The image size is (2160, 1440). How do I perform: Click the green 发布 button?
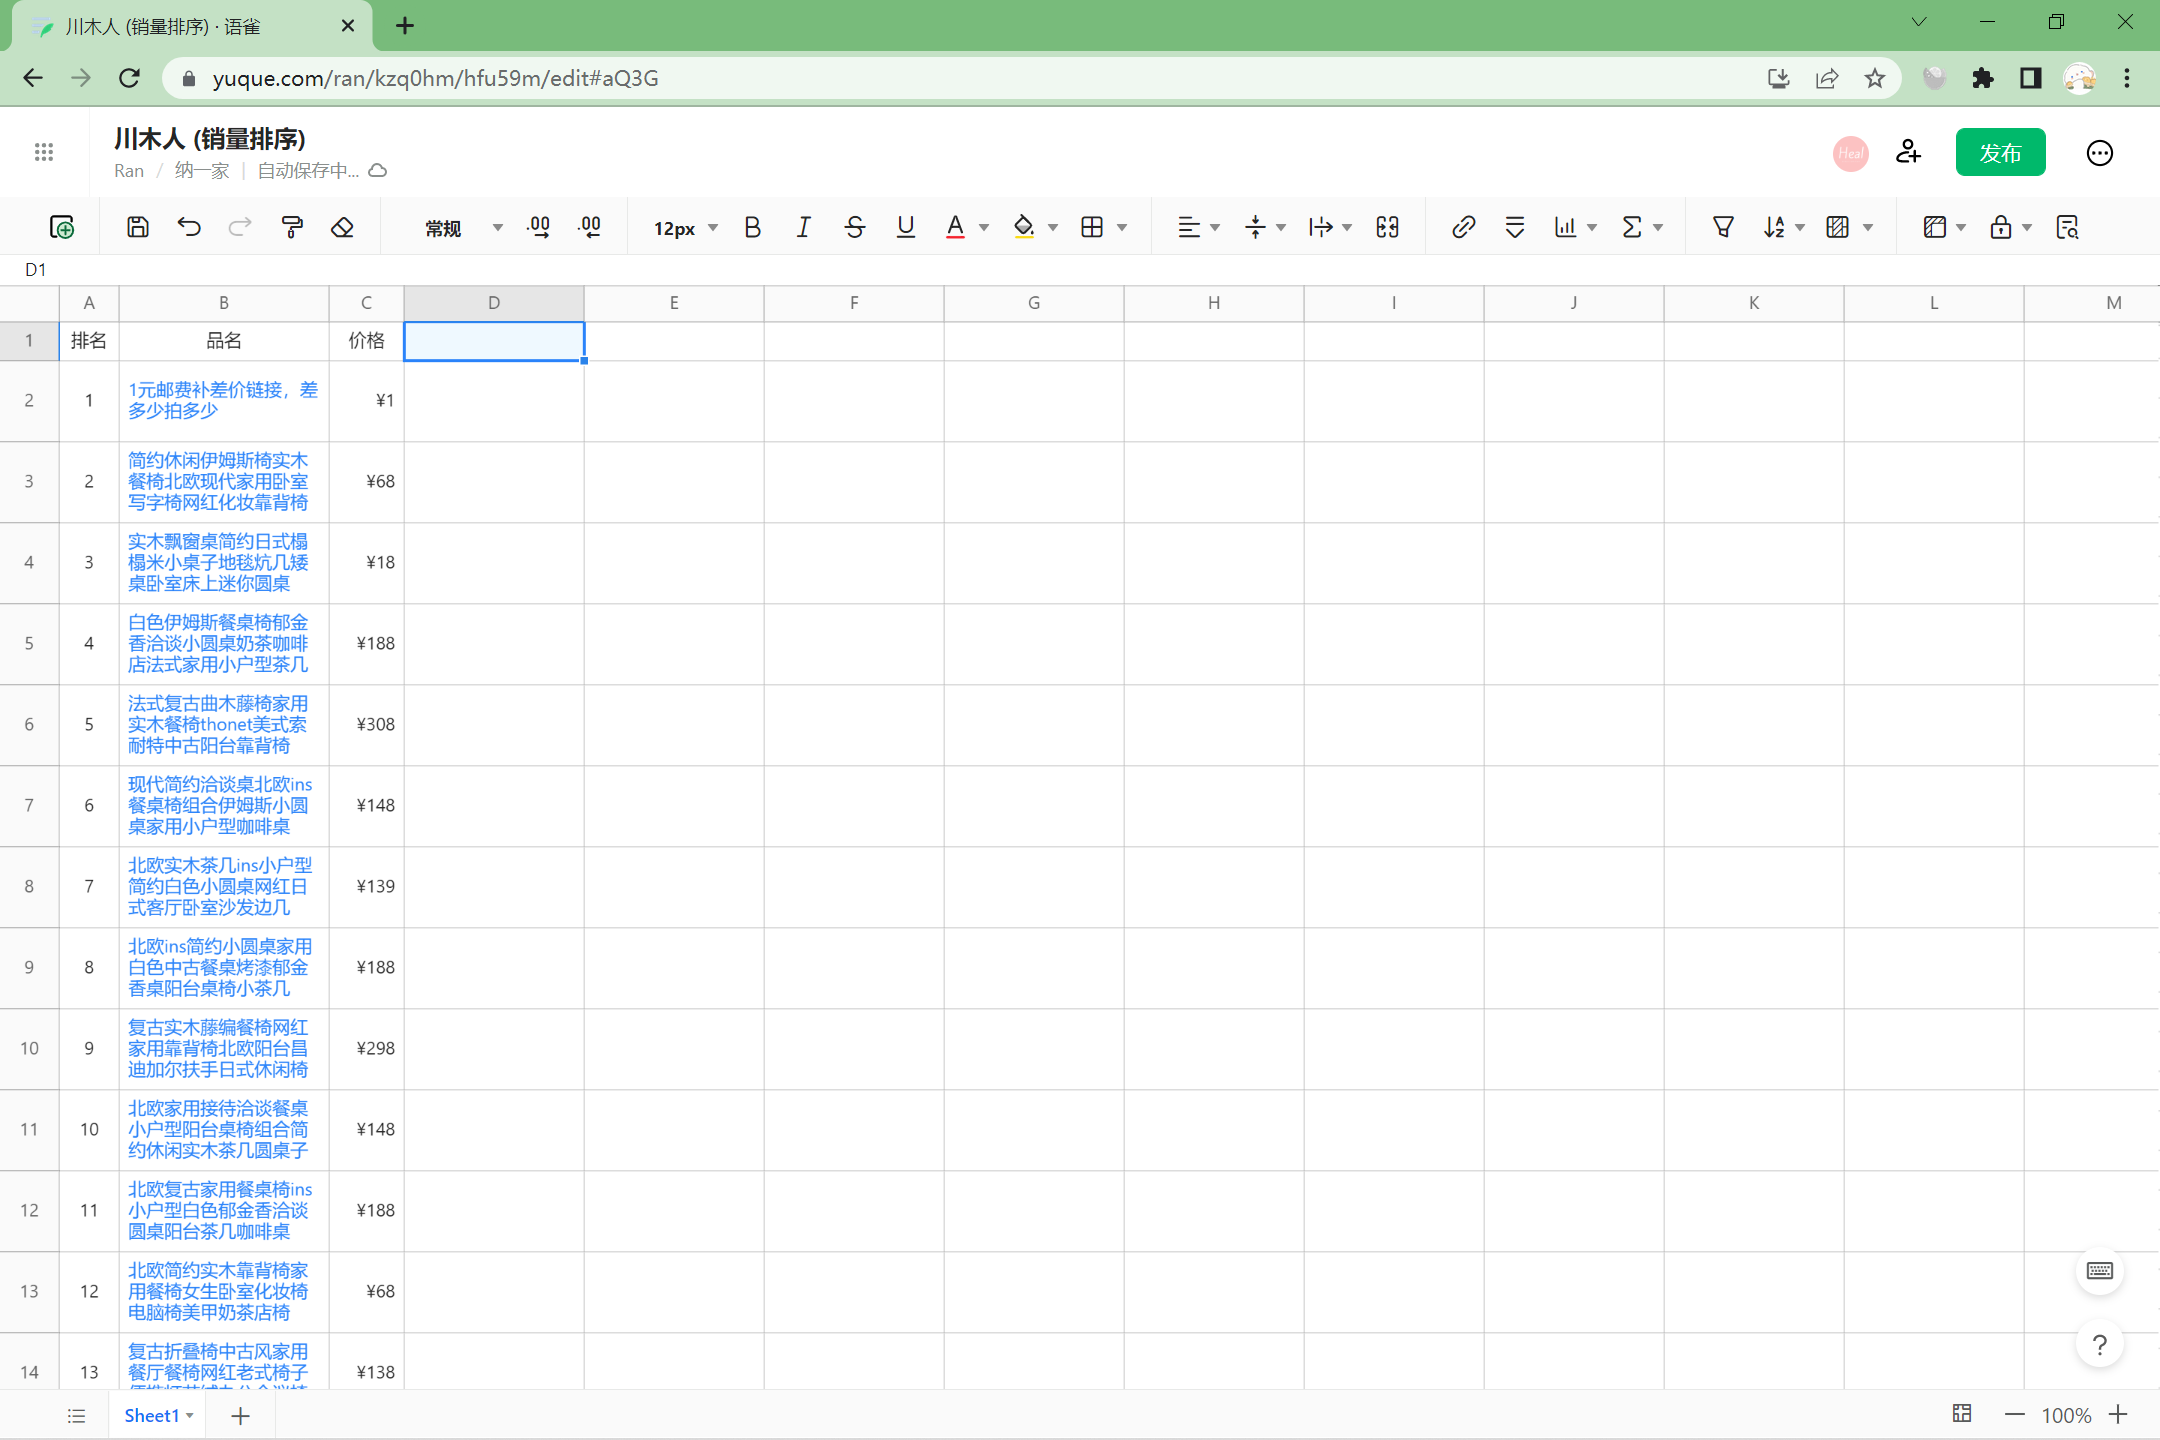2000,152
